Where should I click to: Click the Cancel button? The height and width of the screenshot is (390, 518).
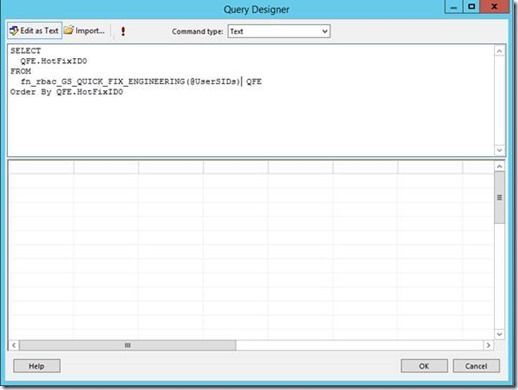click(476, 366)
